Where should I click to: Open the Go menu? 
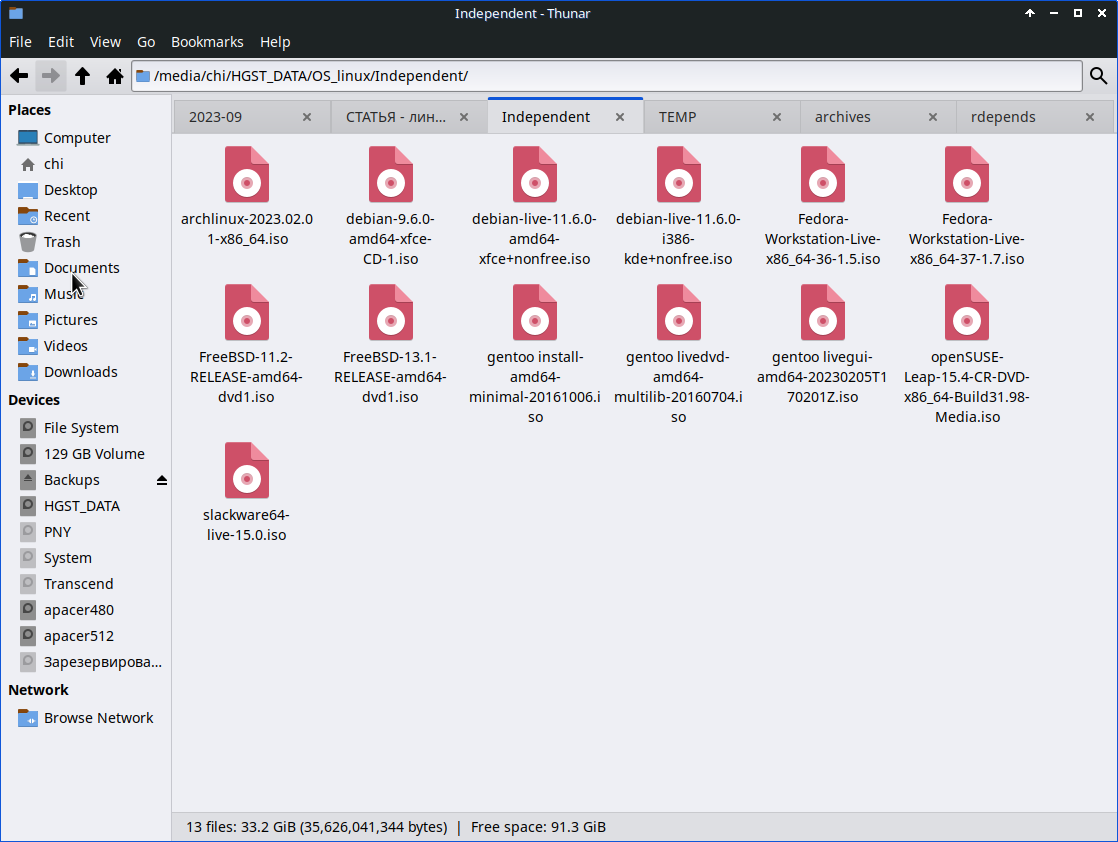coord(145,42)
